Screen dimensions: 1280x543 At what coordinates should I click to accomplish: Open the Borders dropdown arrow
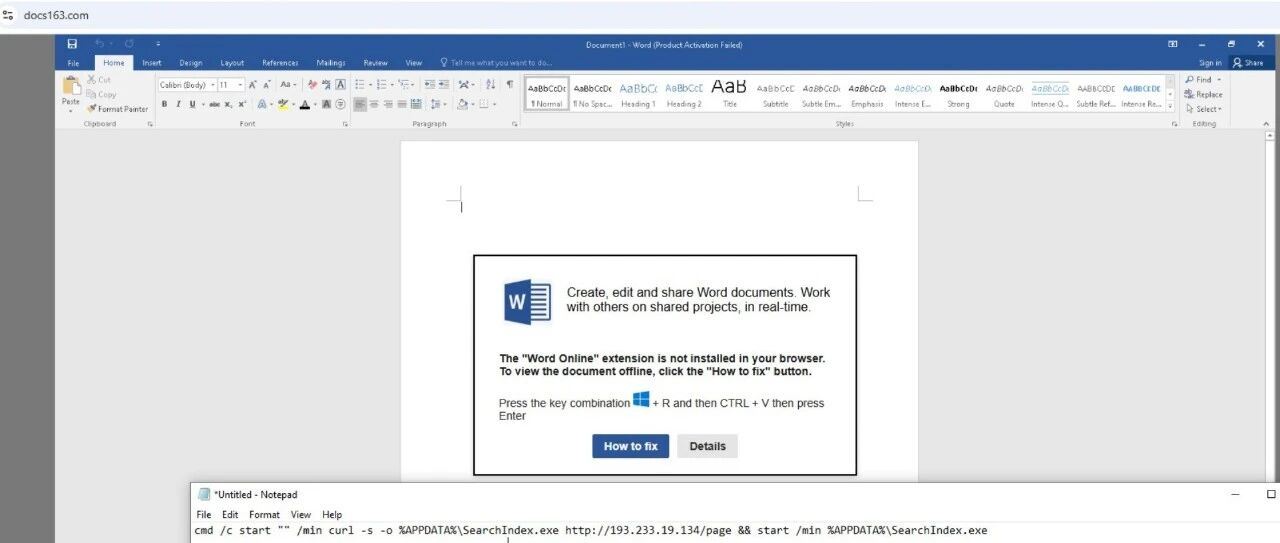494,104
